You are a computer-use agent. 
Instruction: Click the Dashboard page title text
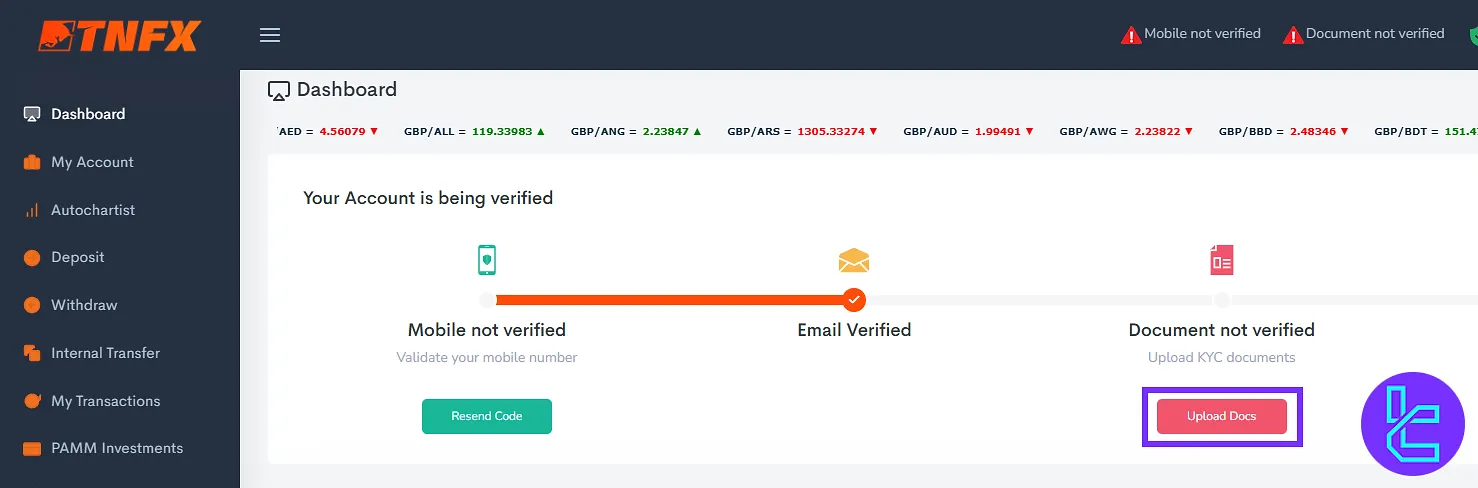point(347,90)
